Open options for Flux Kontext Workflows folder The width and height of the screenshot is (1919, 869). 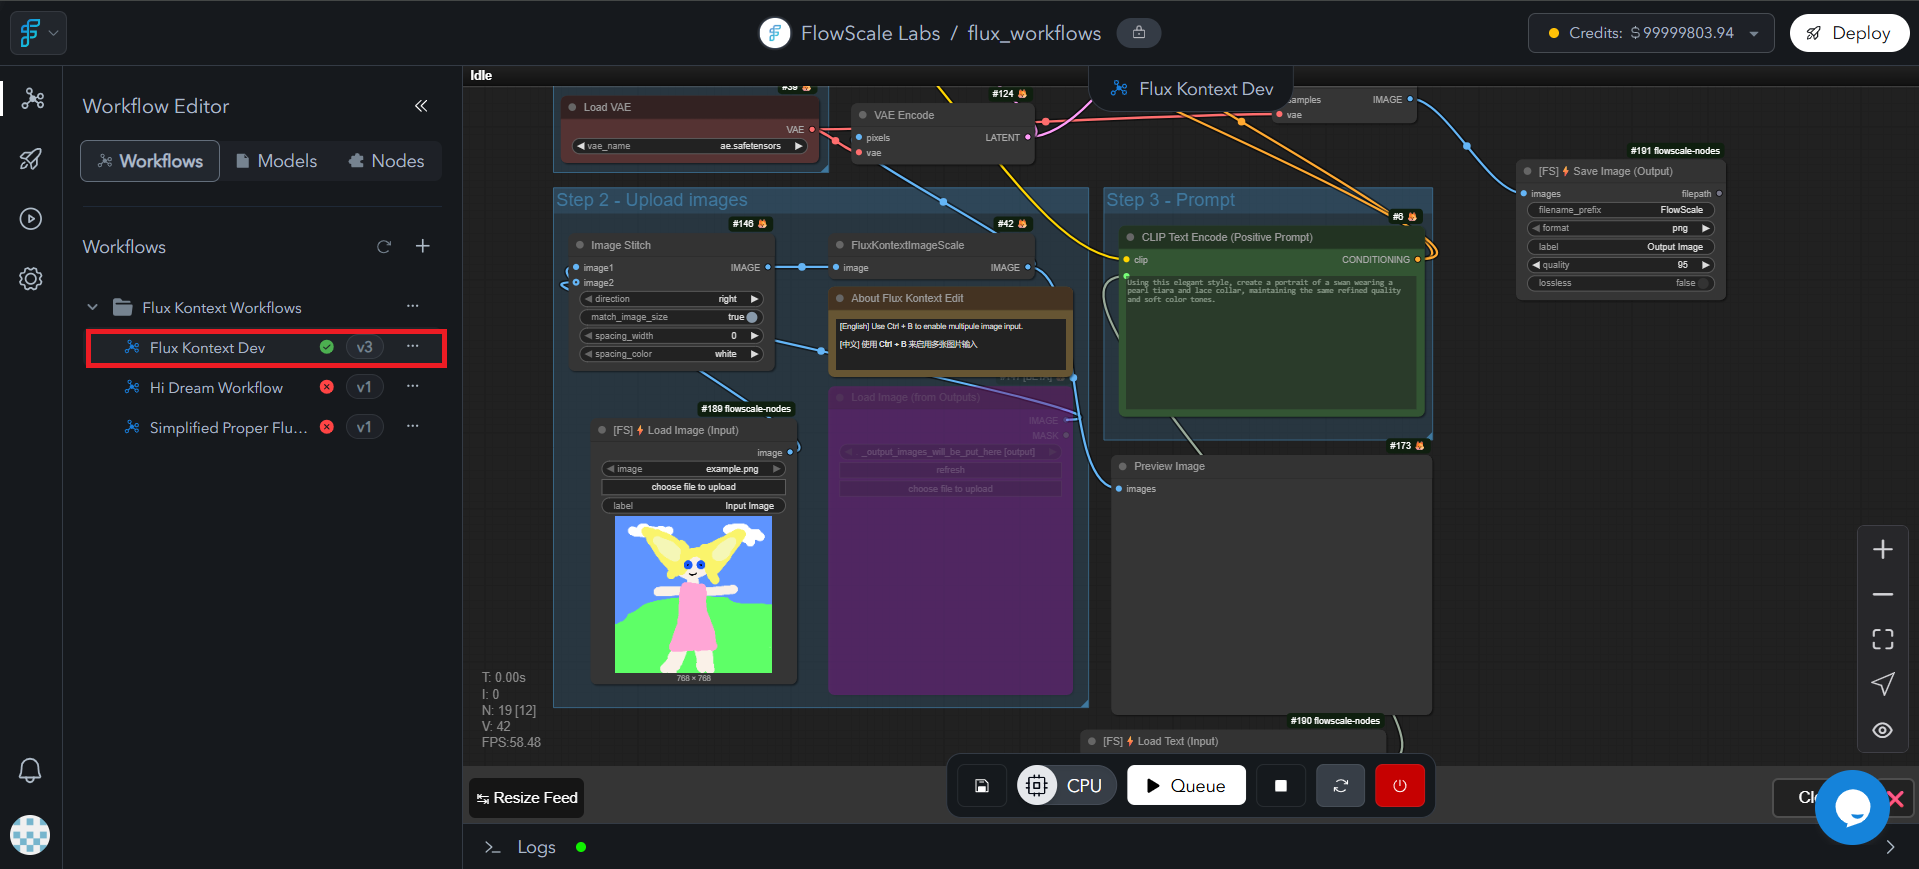pyautogui.click(x=412, y=306)
